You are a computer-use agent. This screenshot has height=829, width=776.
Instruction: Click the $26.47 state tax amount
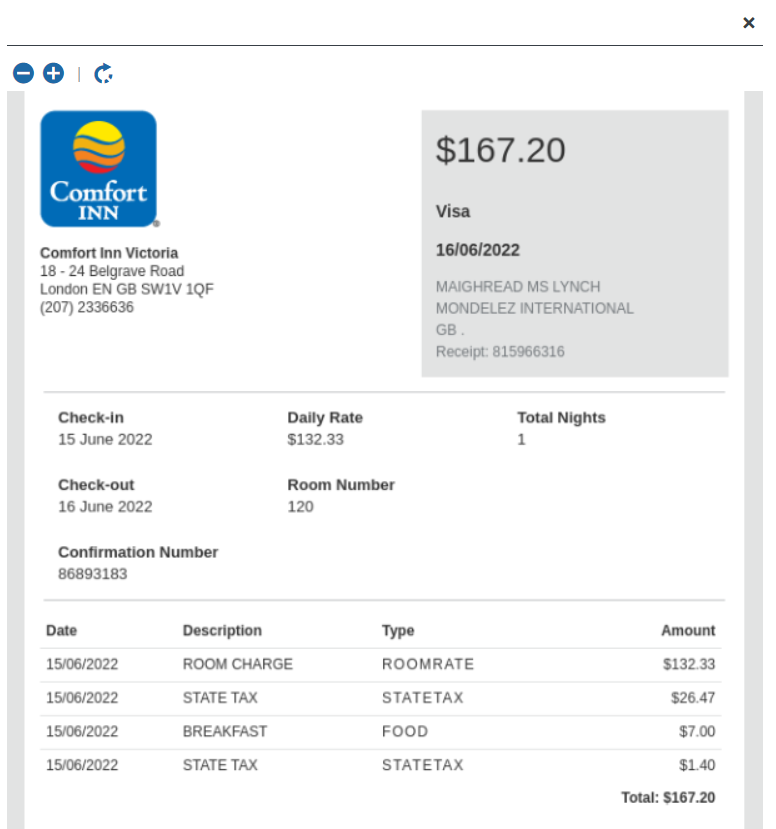tap(693, 698)
